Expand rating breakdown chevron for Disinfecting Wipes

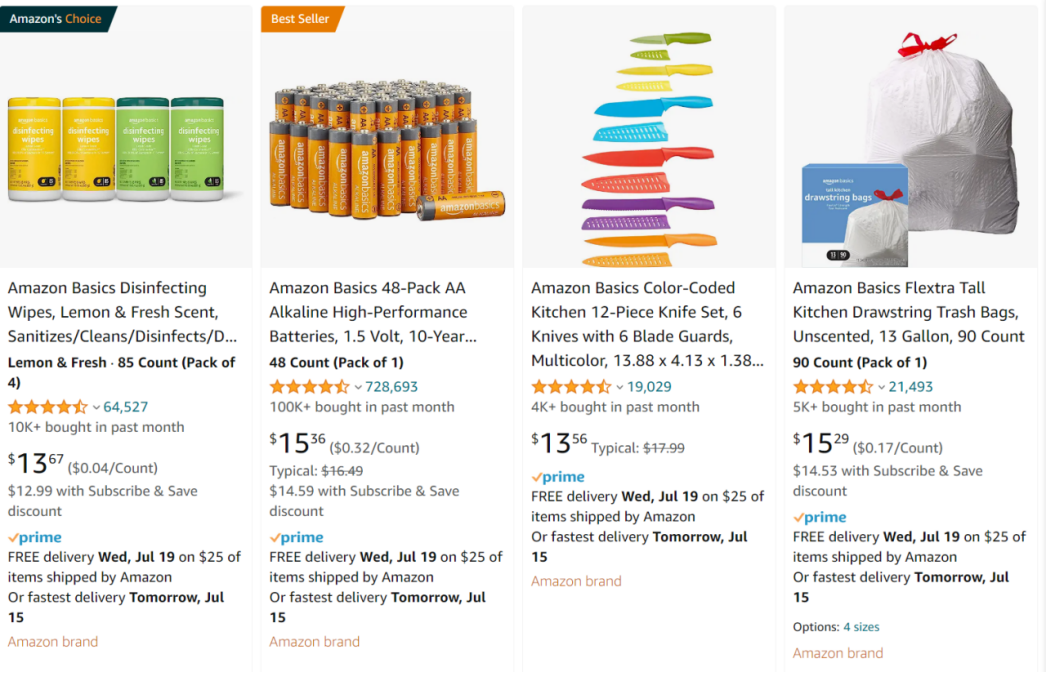[96, 407]
